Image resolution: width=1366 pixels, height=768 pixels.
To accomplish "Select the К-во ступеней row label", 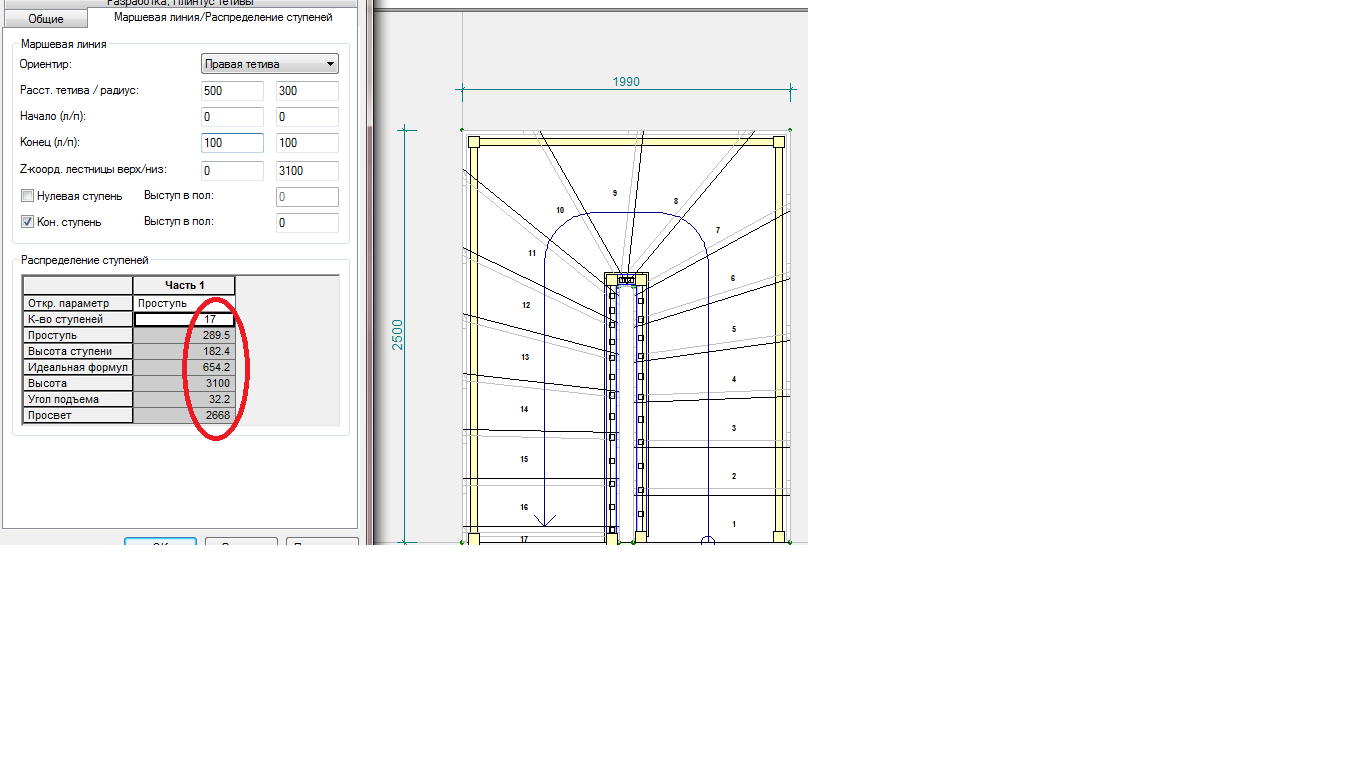I will coord(78,319).
